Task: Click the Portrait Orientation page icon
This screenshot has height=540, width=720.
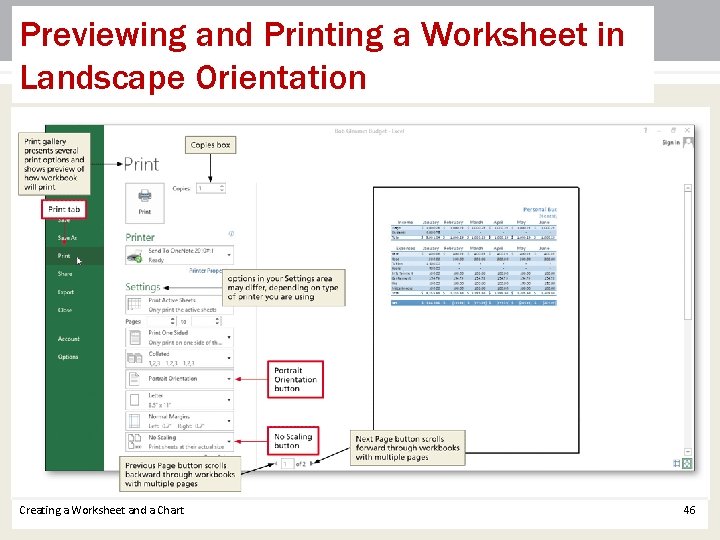Action: click(x=134, y=379)
